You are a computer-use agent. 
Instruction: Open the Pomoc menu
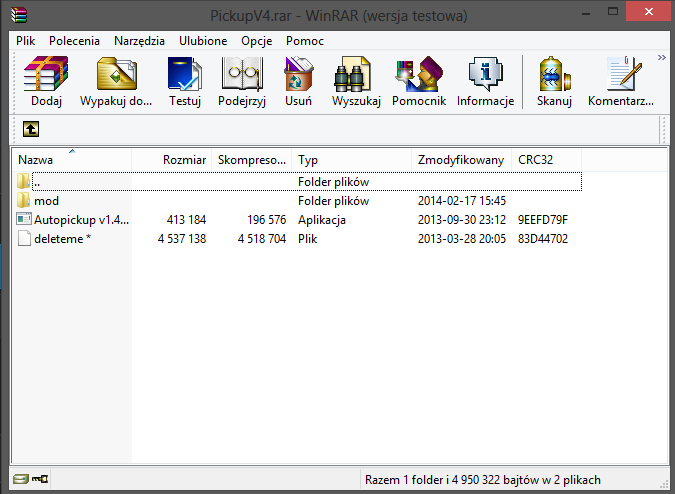pyautogui.click(x=305, y=41)
